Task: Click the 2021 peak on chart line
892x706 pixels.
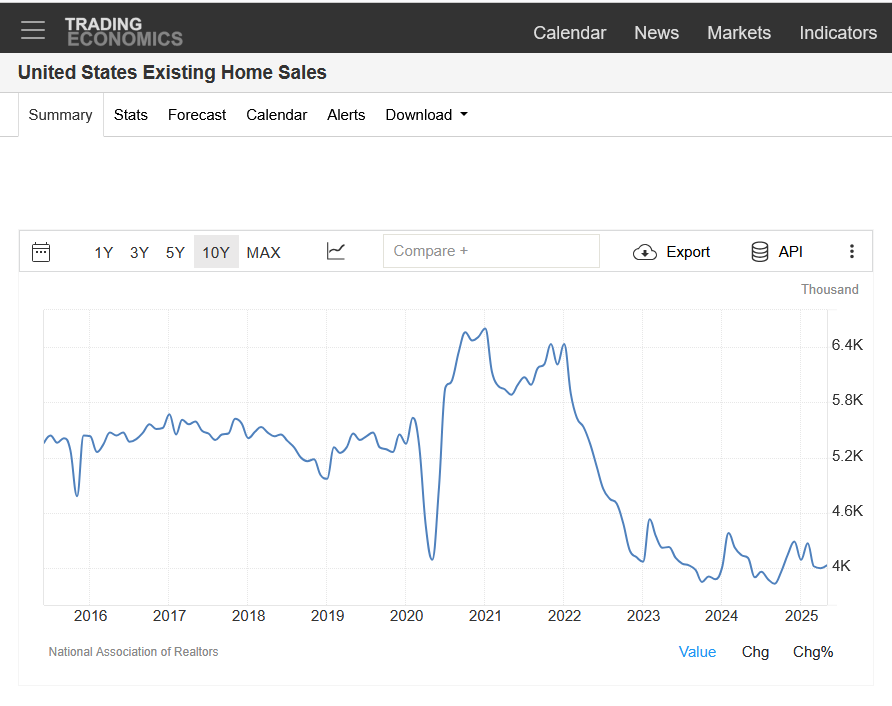Action: [485, 329]
